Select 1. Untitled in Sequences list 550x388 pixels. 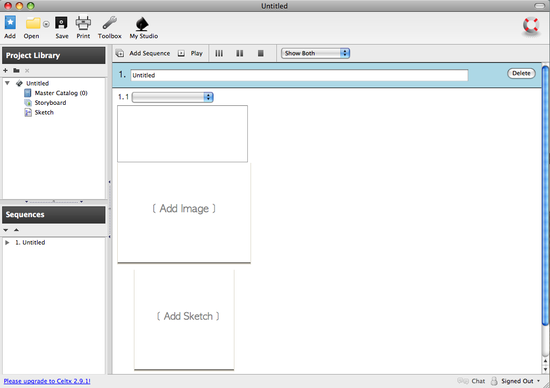[x=30, y=242]
